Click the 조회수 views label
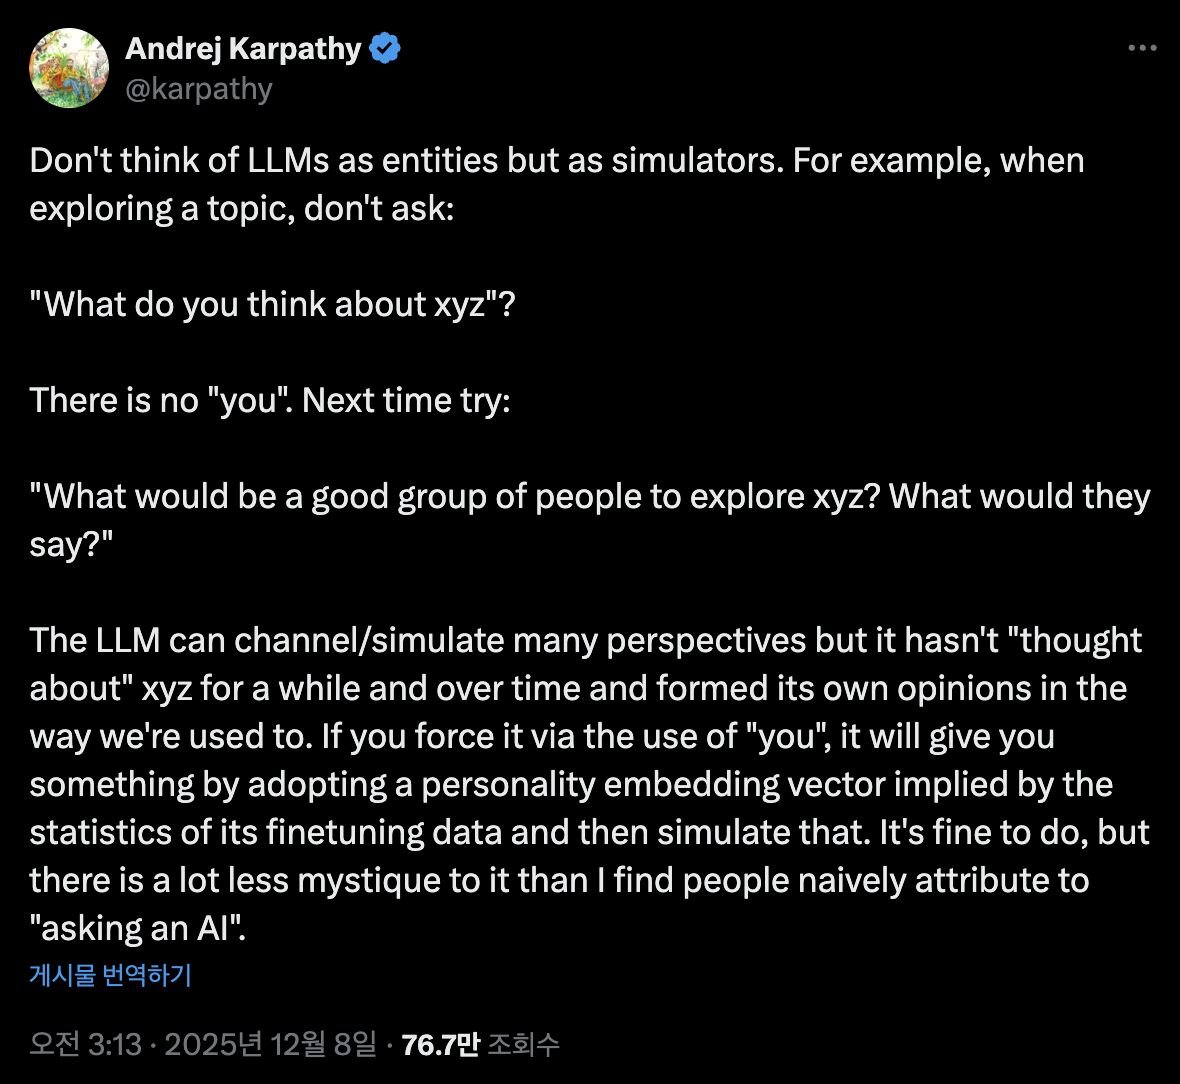The width and height of the screenshot is (1180, 1084). point(523,1044)
